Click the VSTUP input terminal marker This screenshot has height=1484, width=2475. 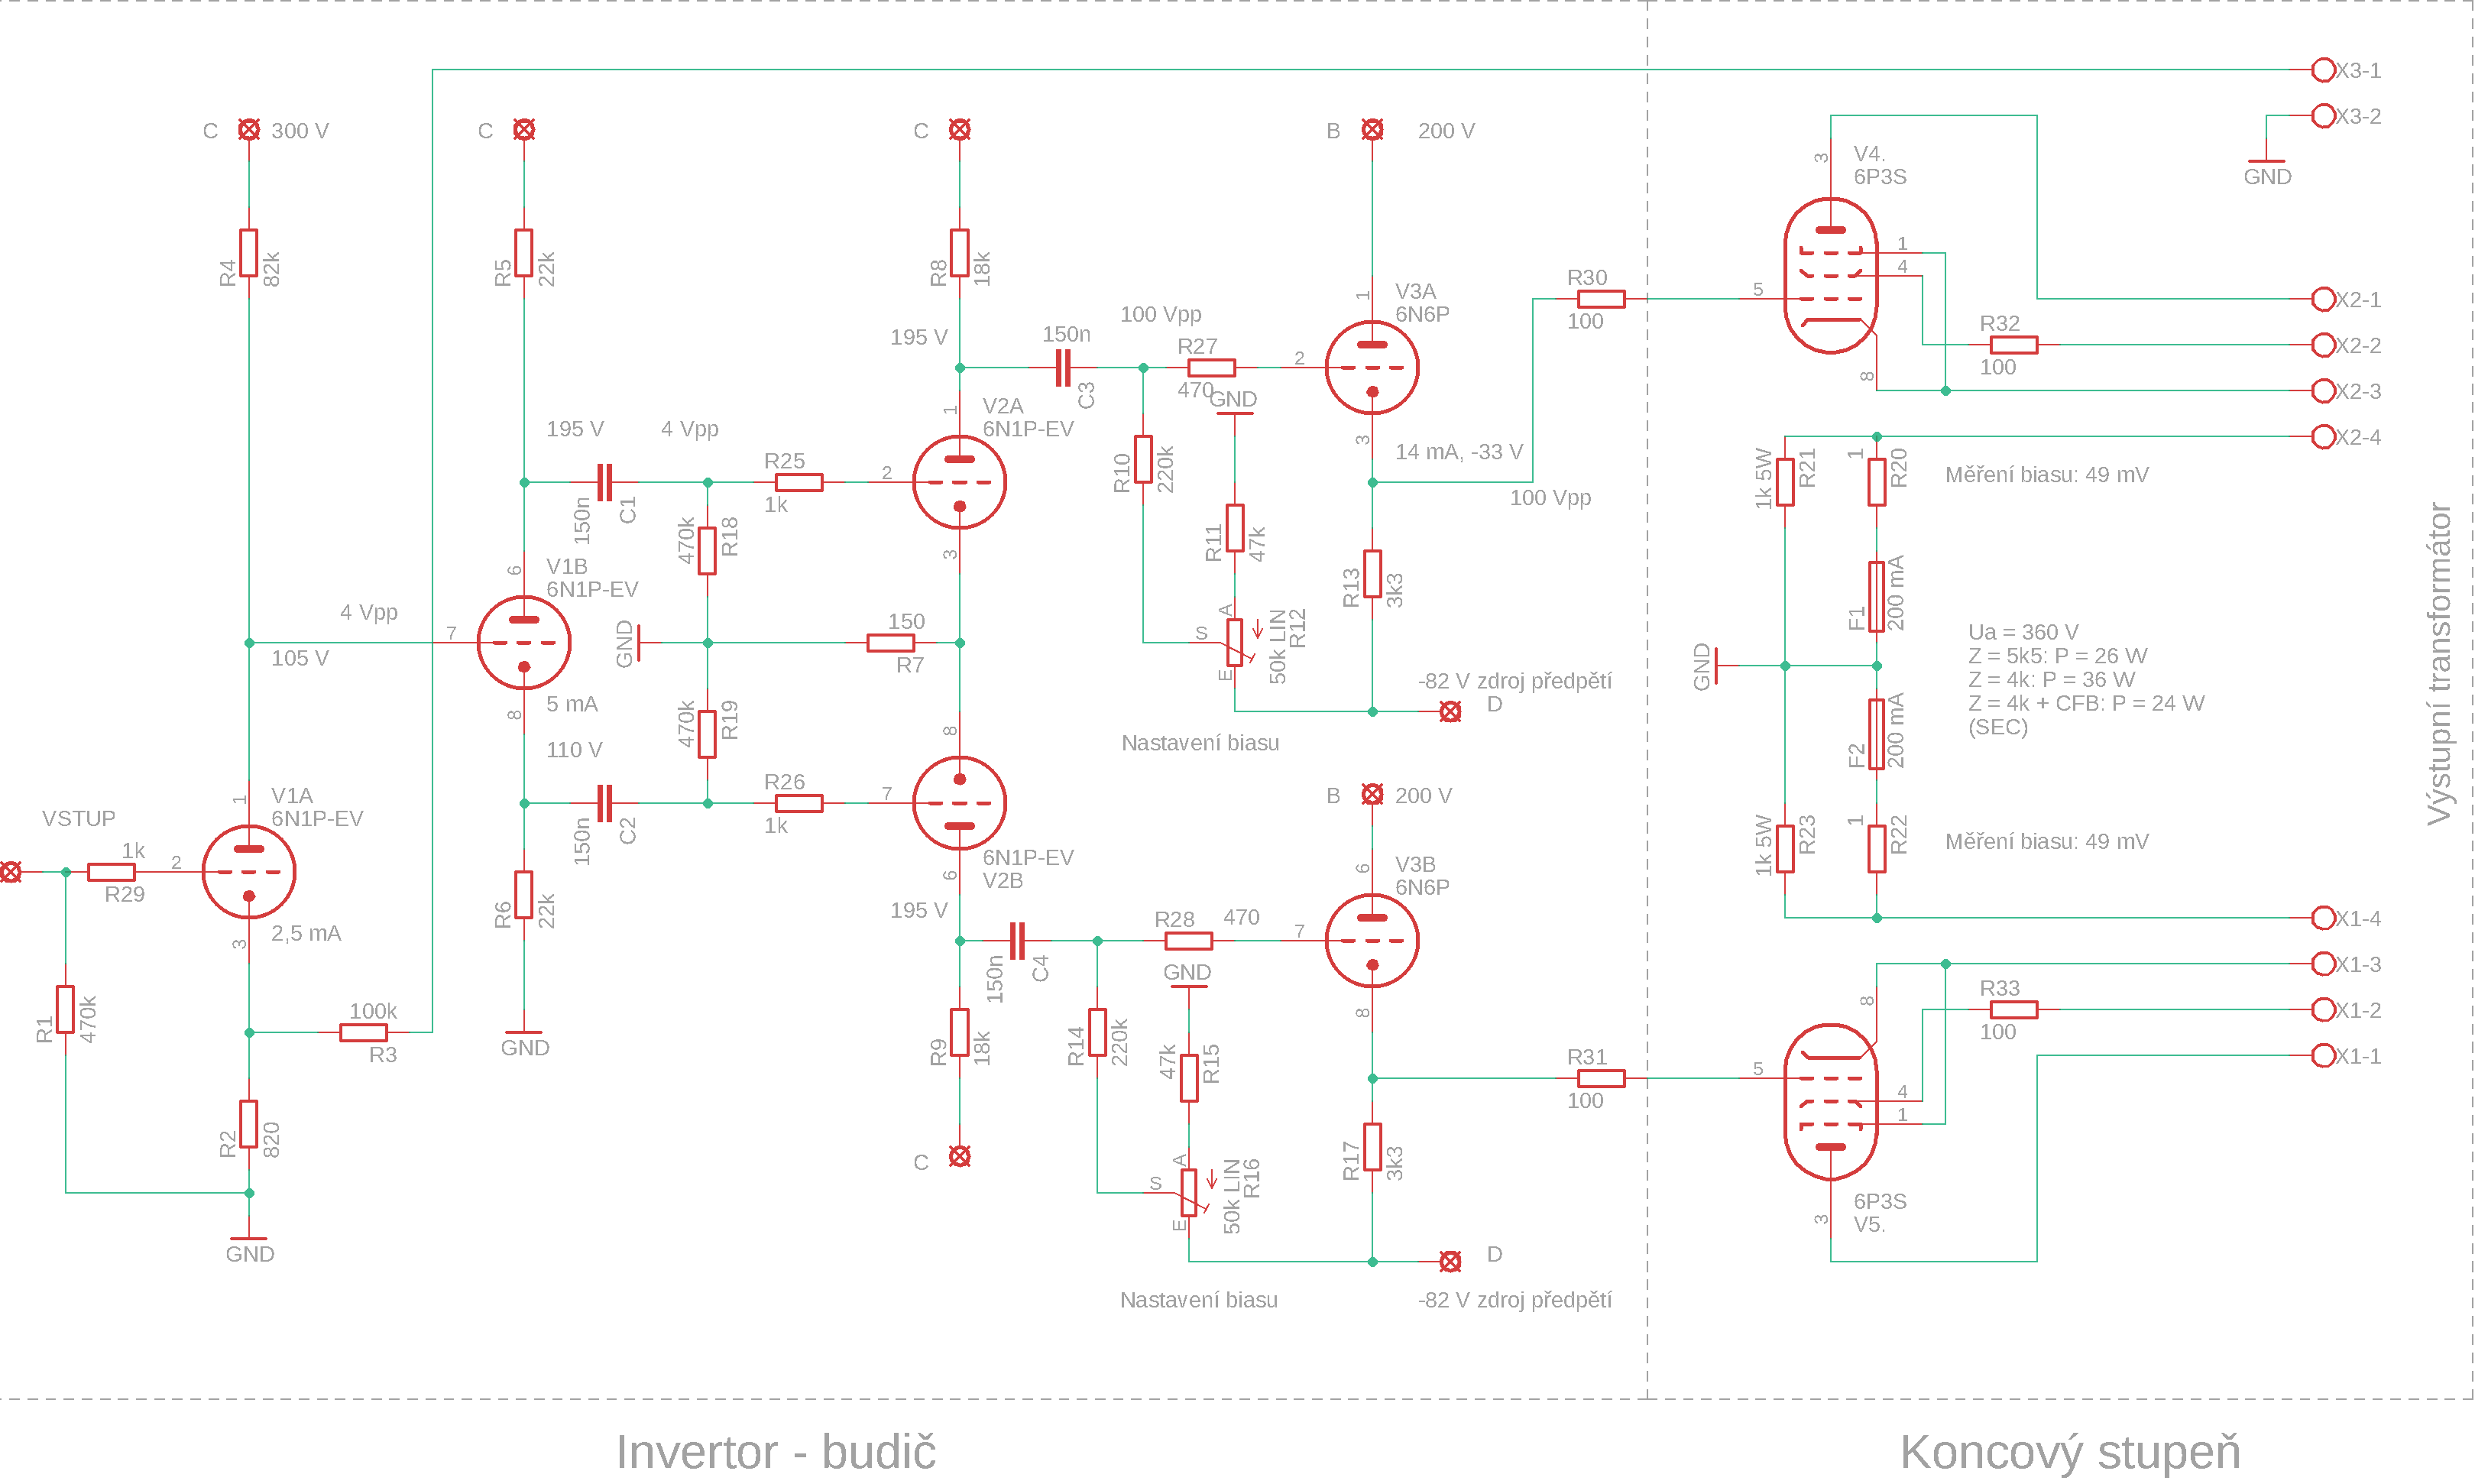(10, 871)
